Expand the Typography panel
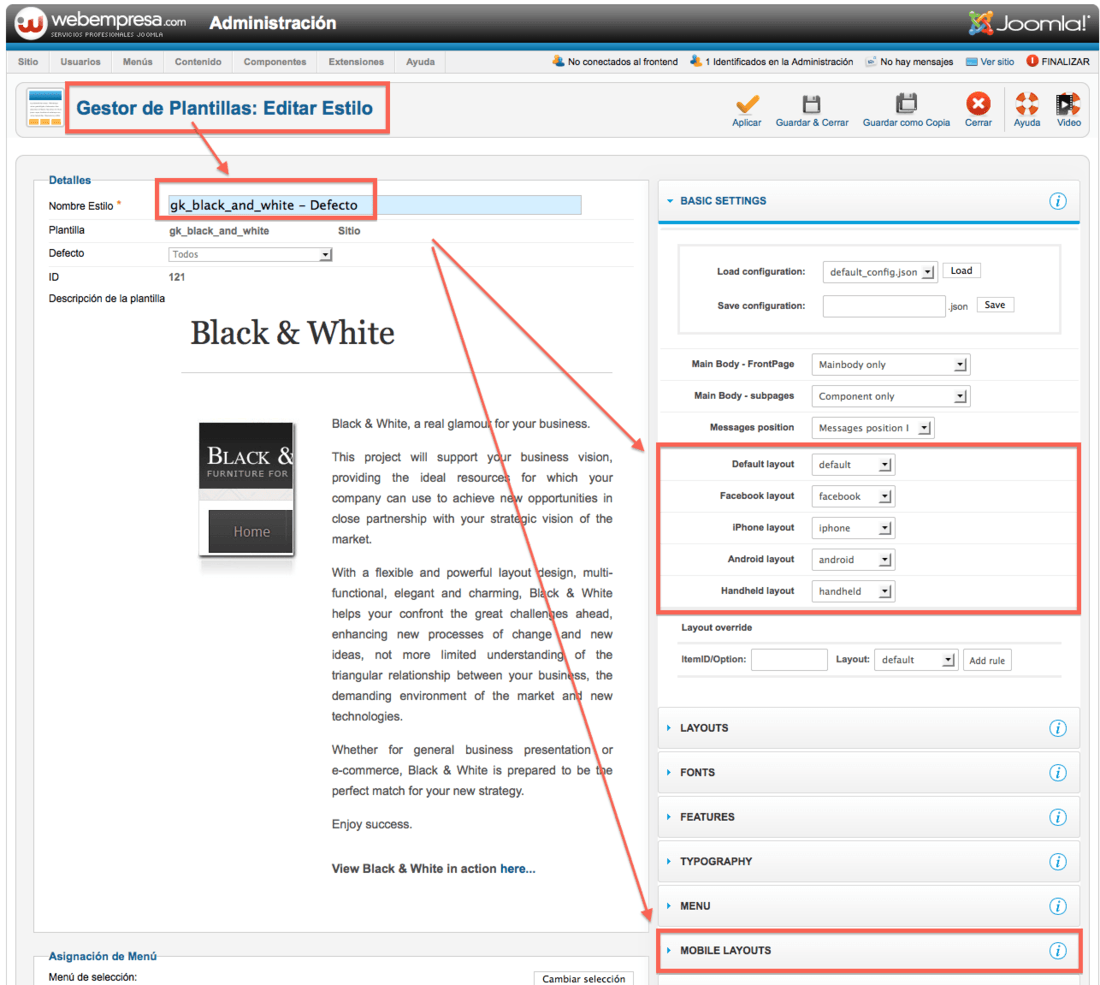 [x=868, y=862]
